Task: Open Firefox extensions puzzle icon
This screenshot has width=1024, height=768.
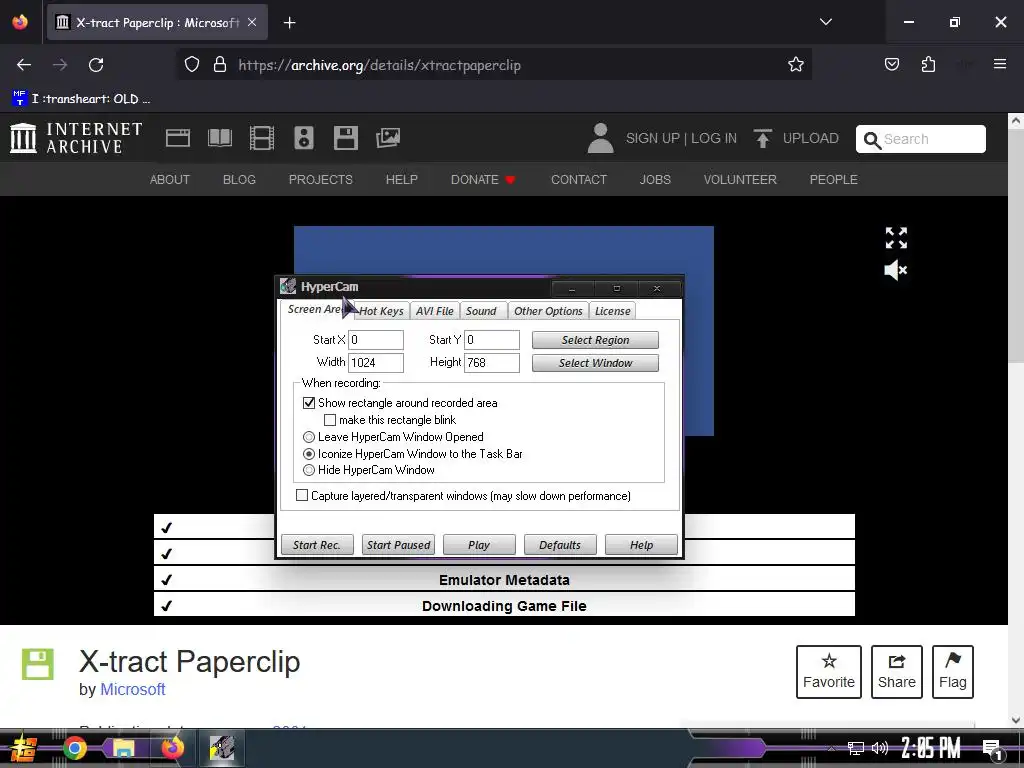Action: [x=928, y=64]
